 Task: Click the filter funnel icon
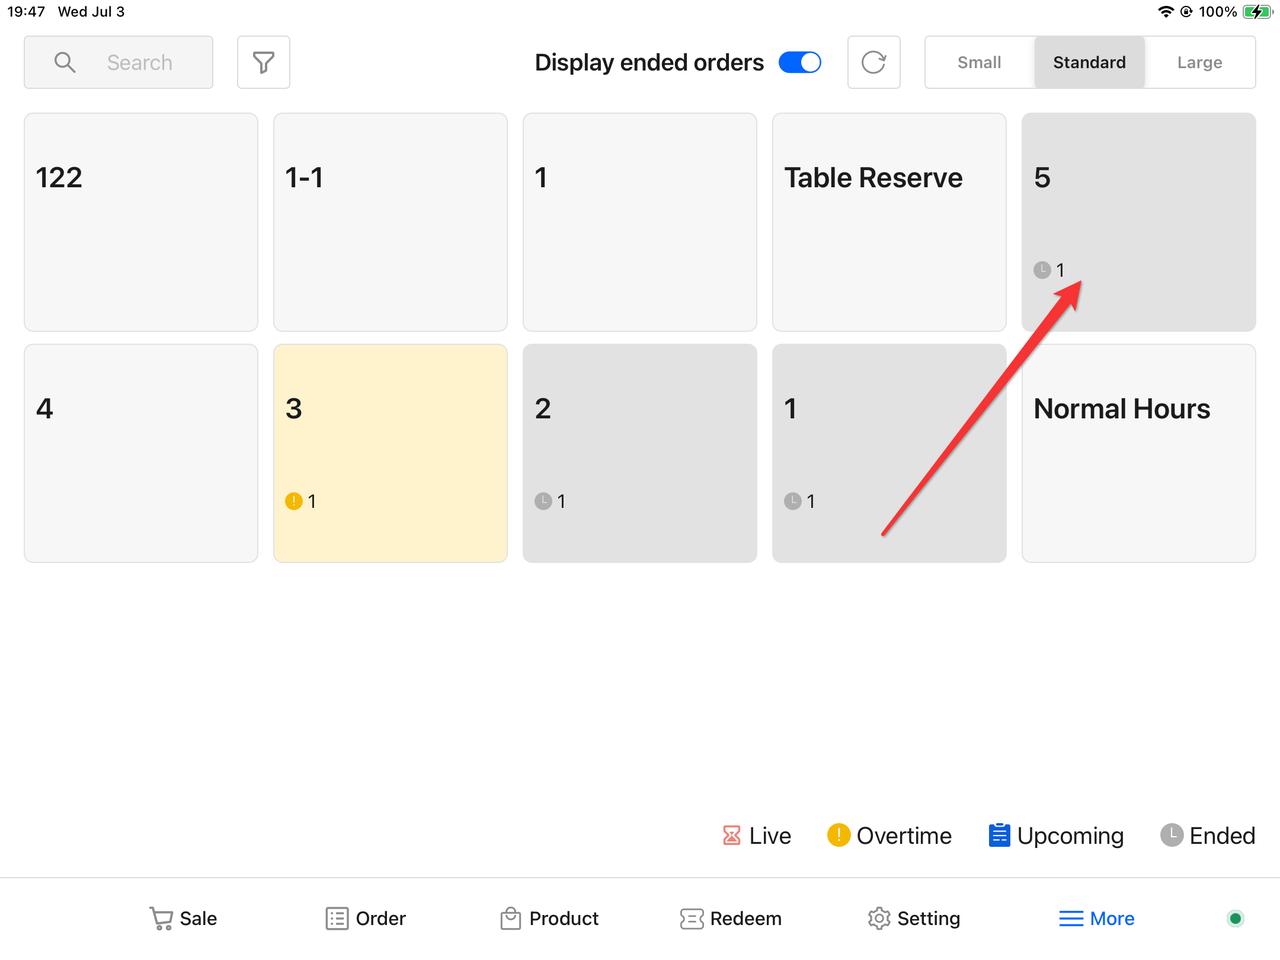pos(264,63)
